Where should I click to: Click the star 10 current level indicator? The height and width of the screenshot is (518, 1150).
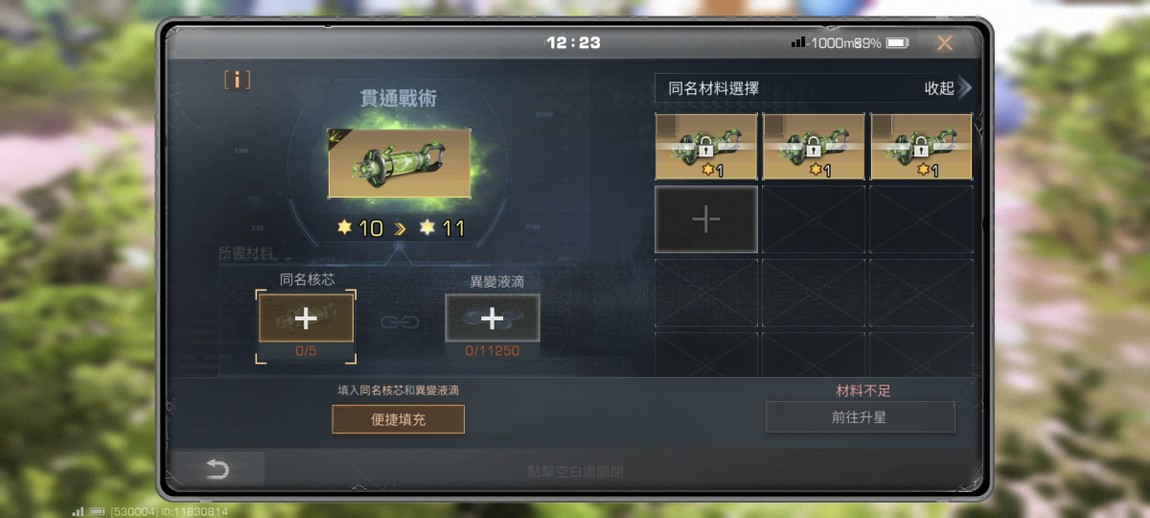pyautogui.click(x=360, y=228)
